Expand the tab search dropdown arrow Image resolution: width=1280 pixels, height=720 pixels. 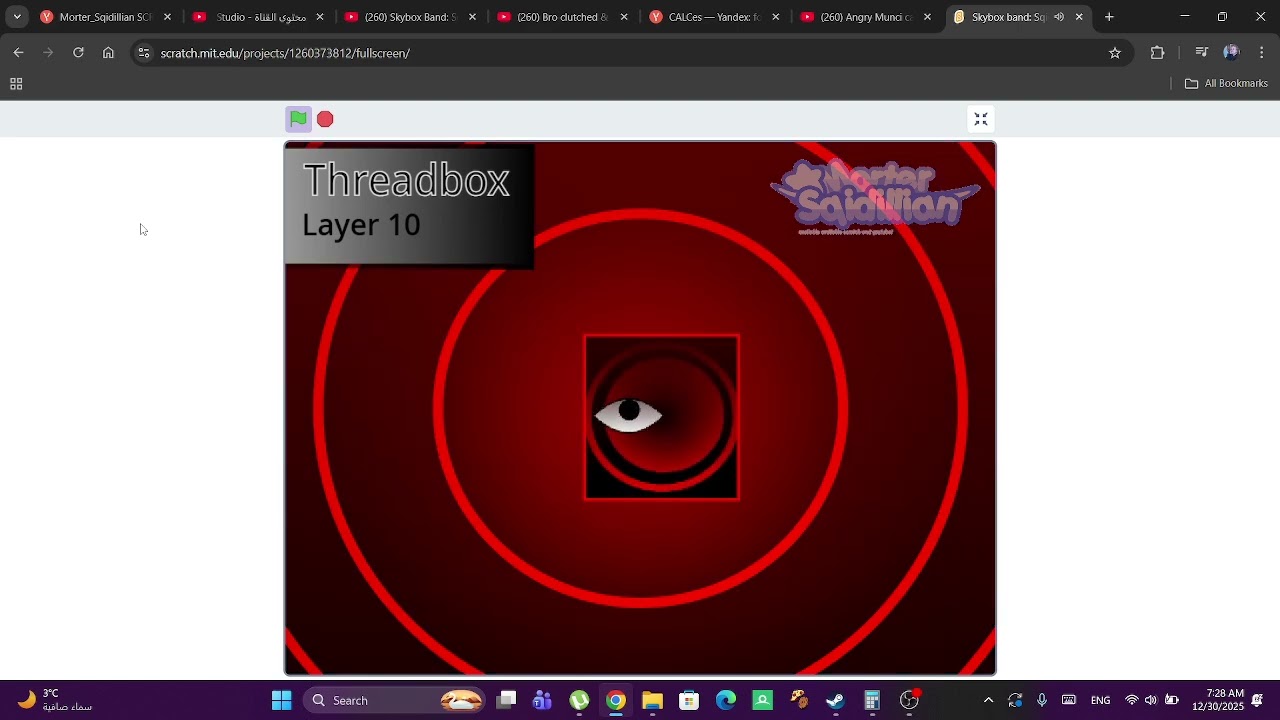click(x=17, y=17)
